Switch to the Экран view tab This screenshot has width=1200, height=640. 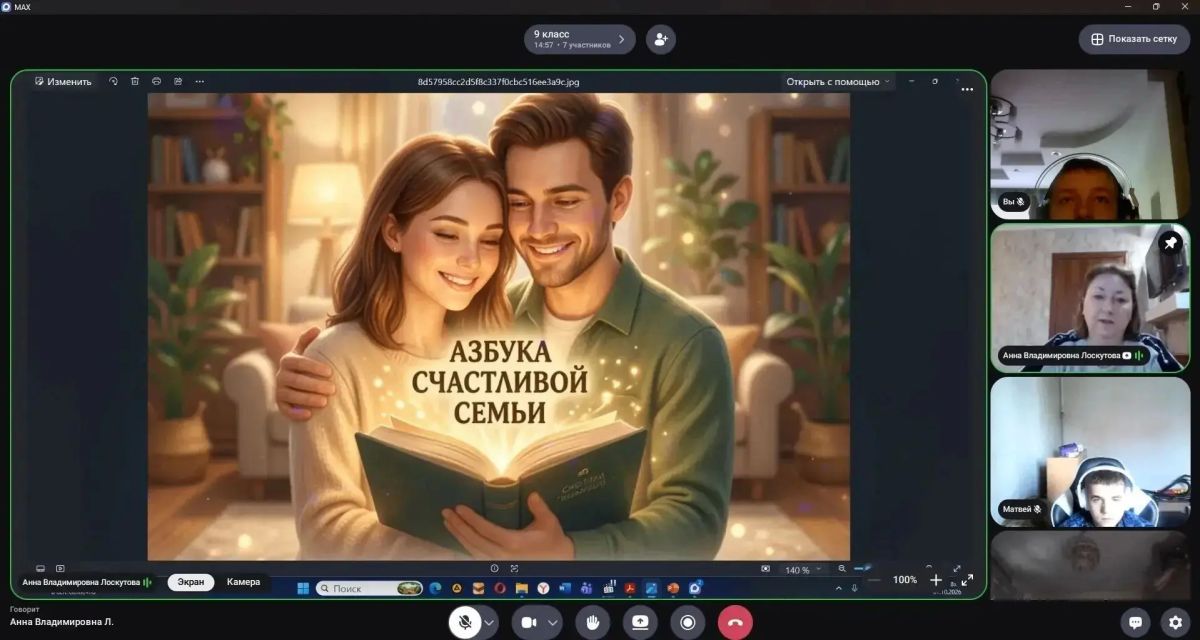[x=190, y=582]
